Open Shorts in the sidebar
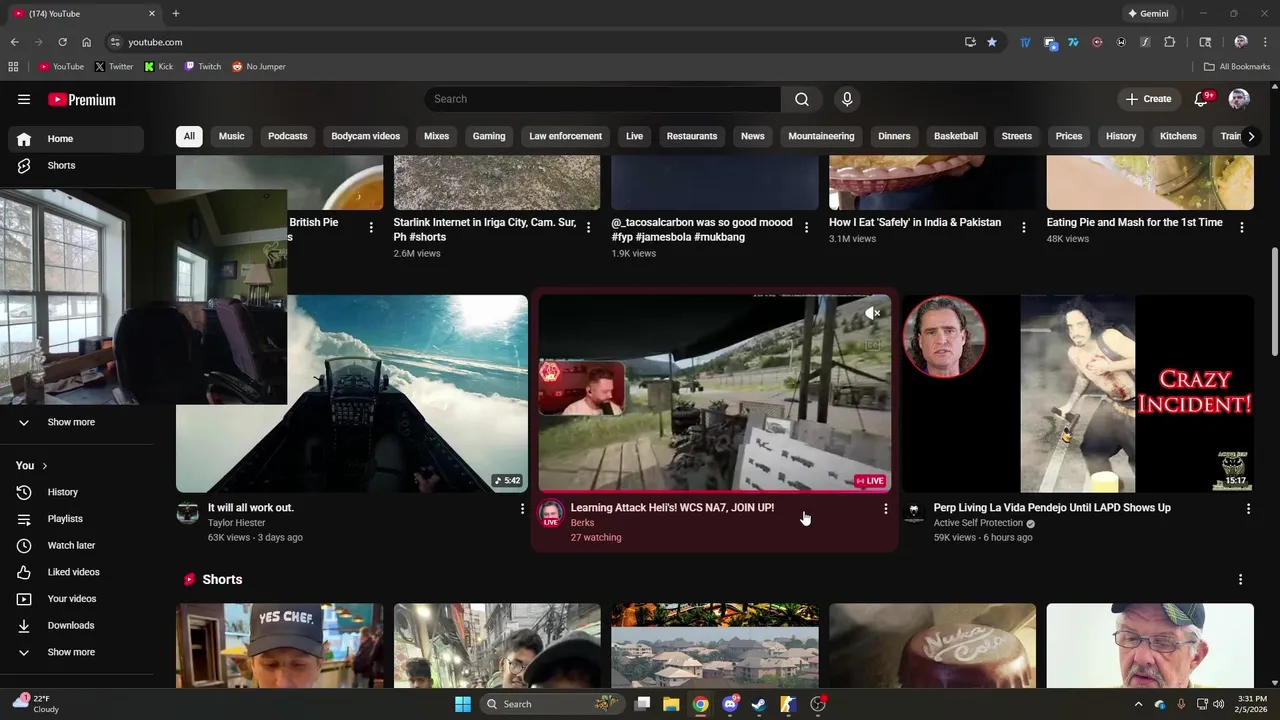Screen dimensions: 1280x720 click(x=77, y=165)
